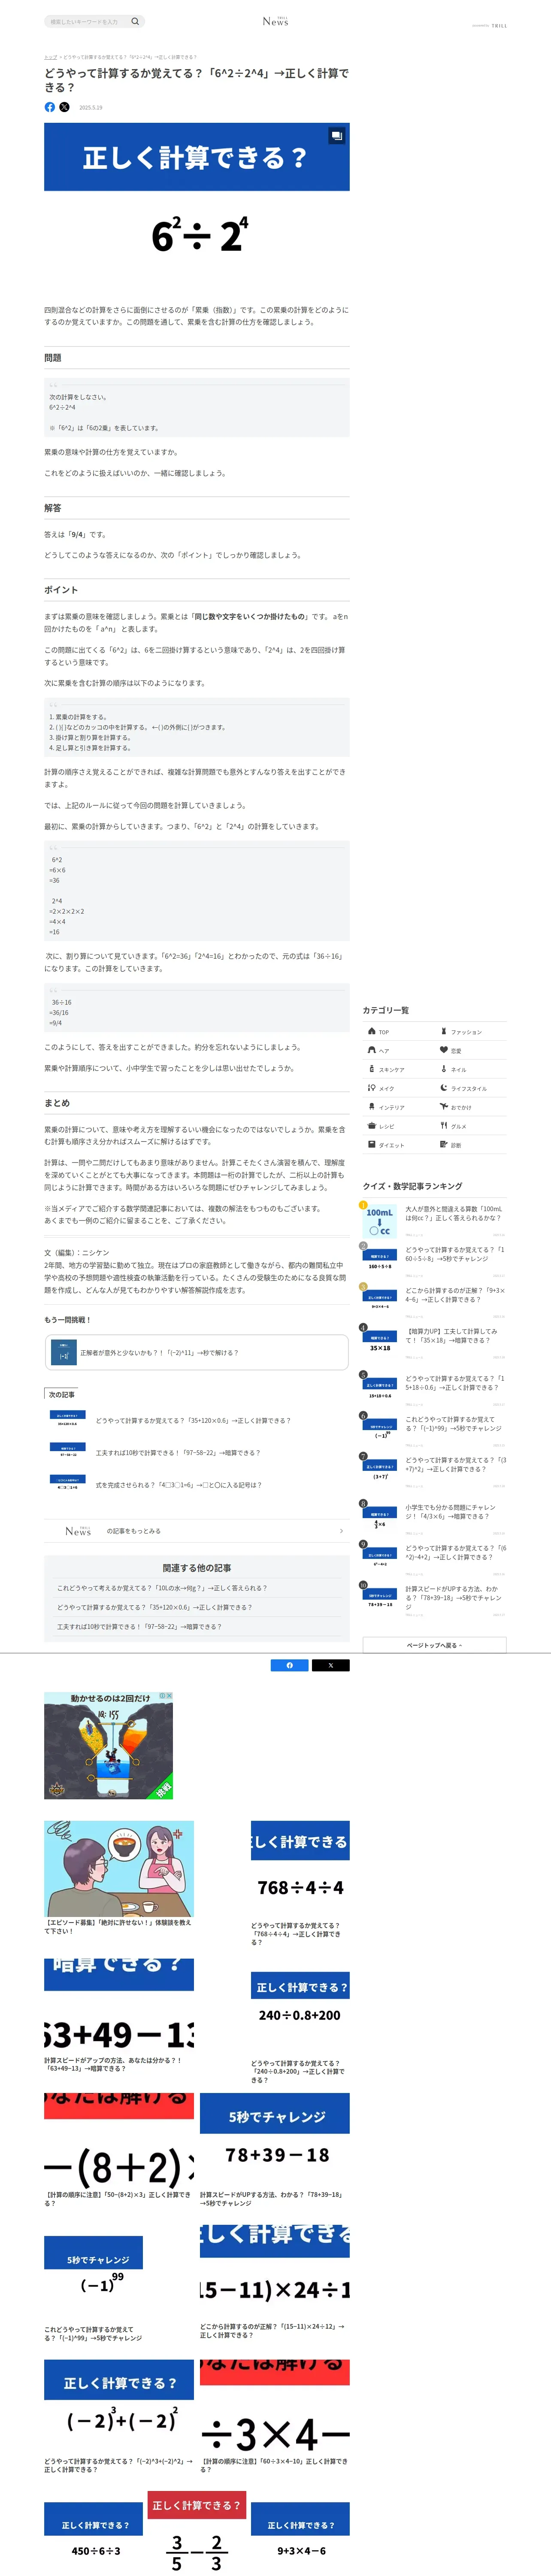Open (-1)^99 large article card
551x2576 pixels.
click(x=93, y=2290)
